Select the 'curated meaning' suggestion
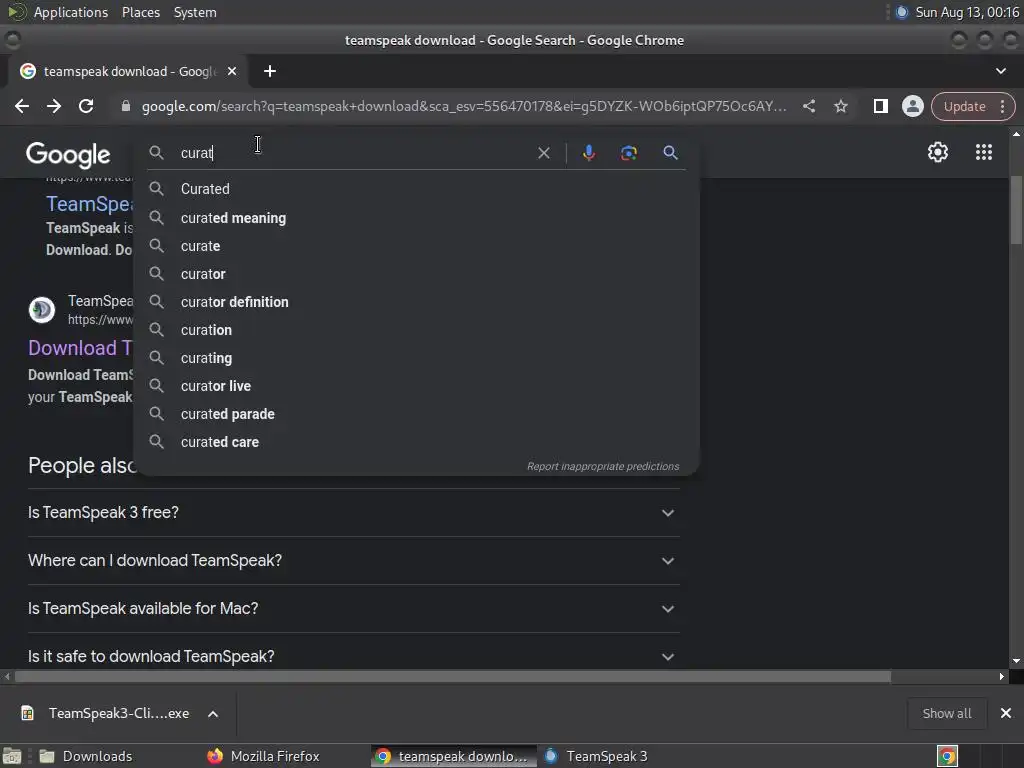Viewport: 1024px width, 768px height. (x=416, y=218)
